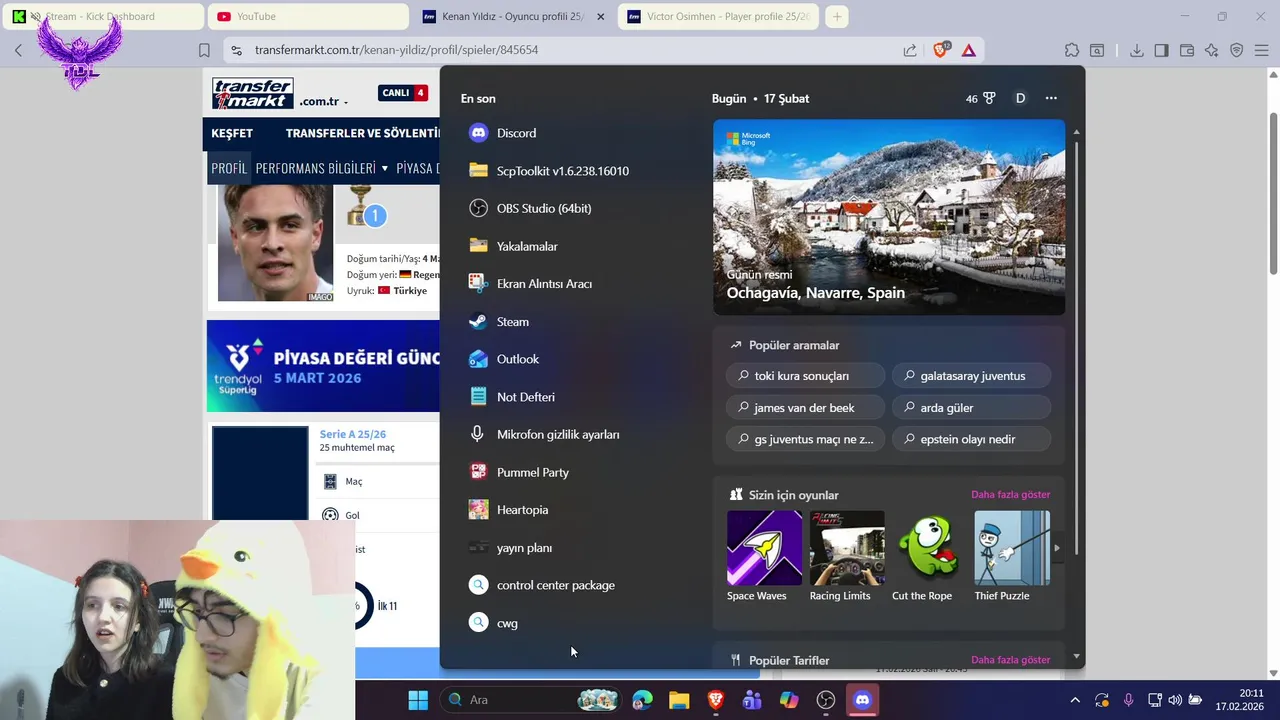Open Microsoft Teams from taskbar
This screenshot has width=1280, height=720.
tap(752, 700)
